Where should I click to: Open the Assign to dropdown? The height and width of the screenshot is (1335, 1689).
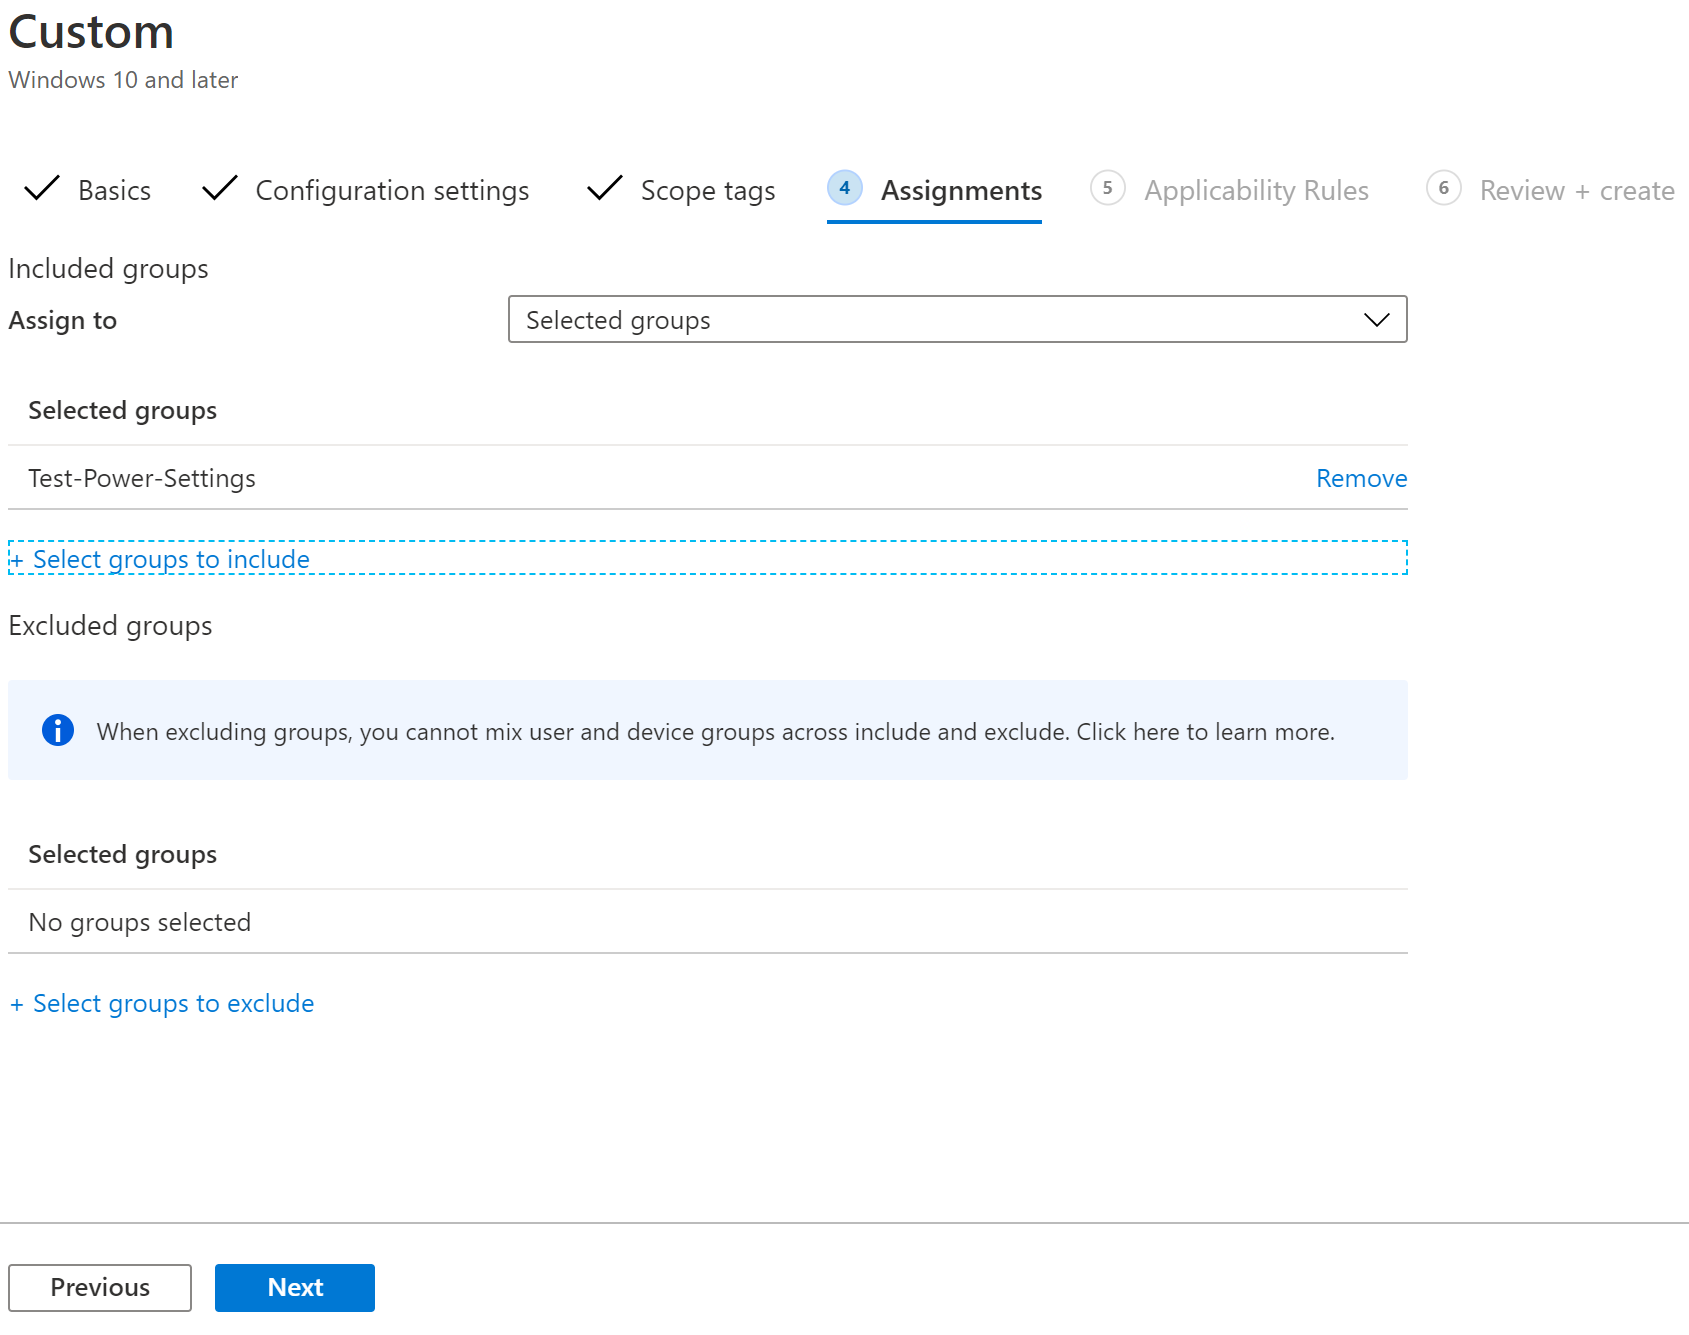click(957, 320)
